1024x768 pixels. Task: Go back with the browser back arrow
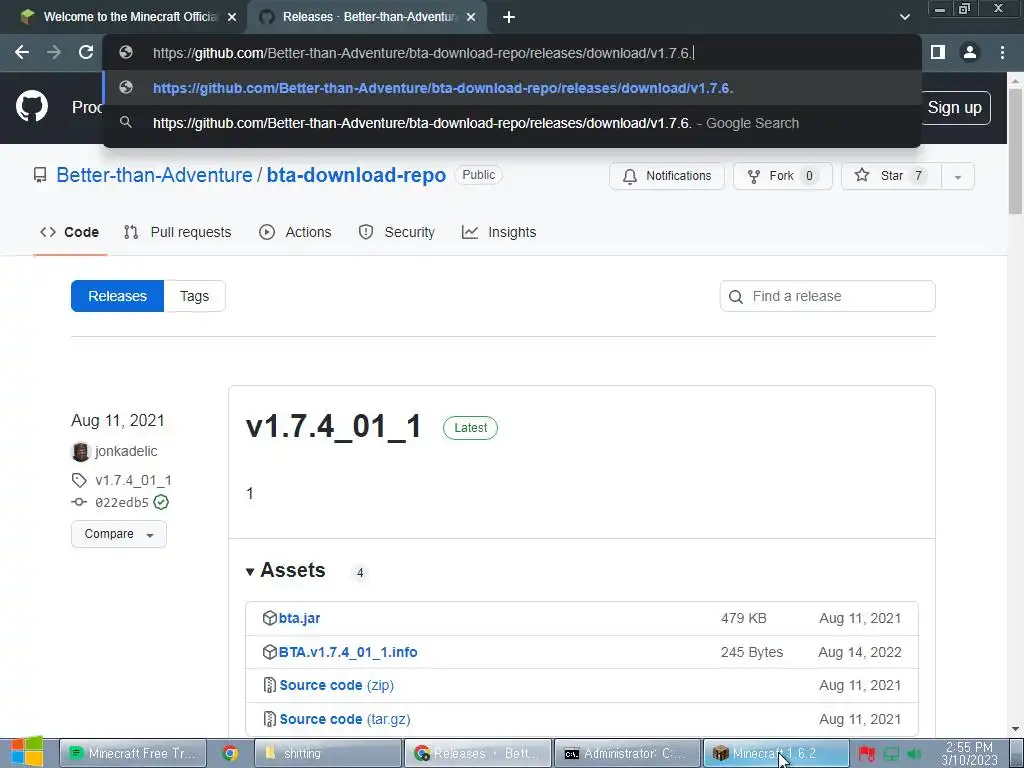pos(22,52)
